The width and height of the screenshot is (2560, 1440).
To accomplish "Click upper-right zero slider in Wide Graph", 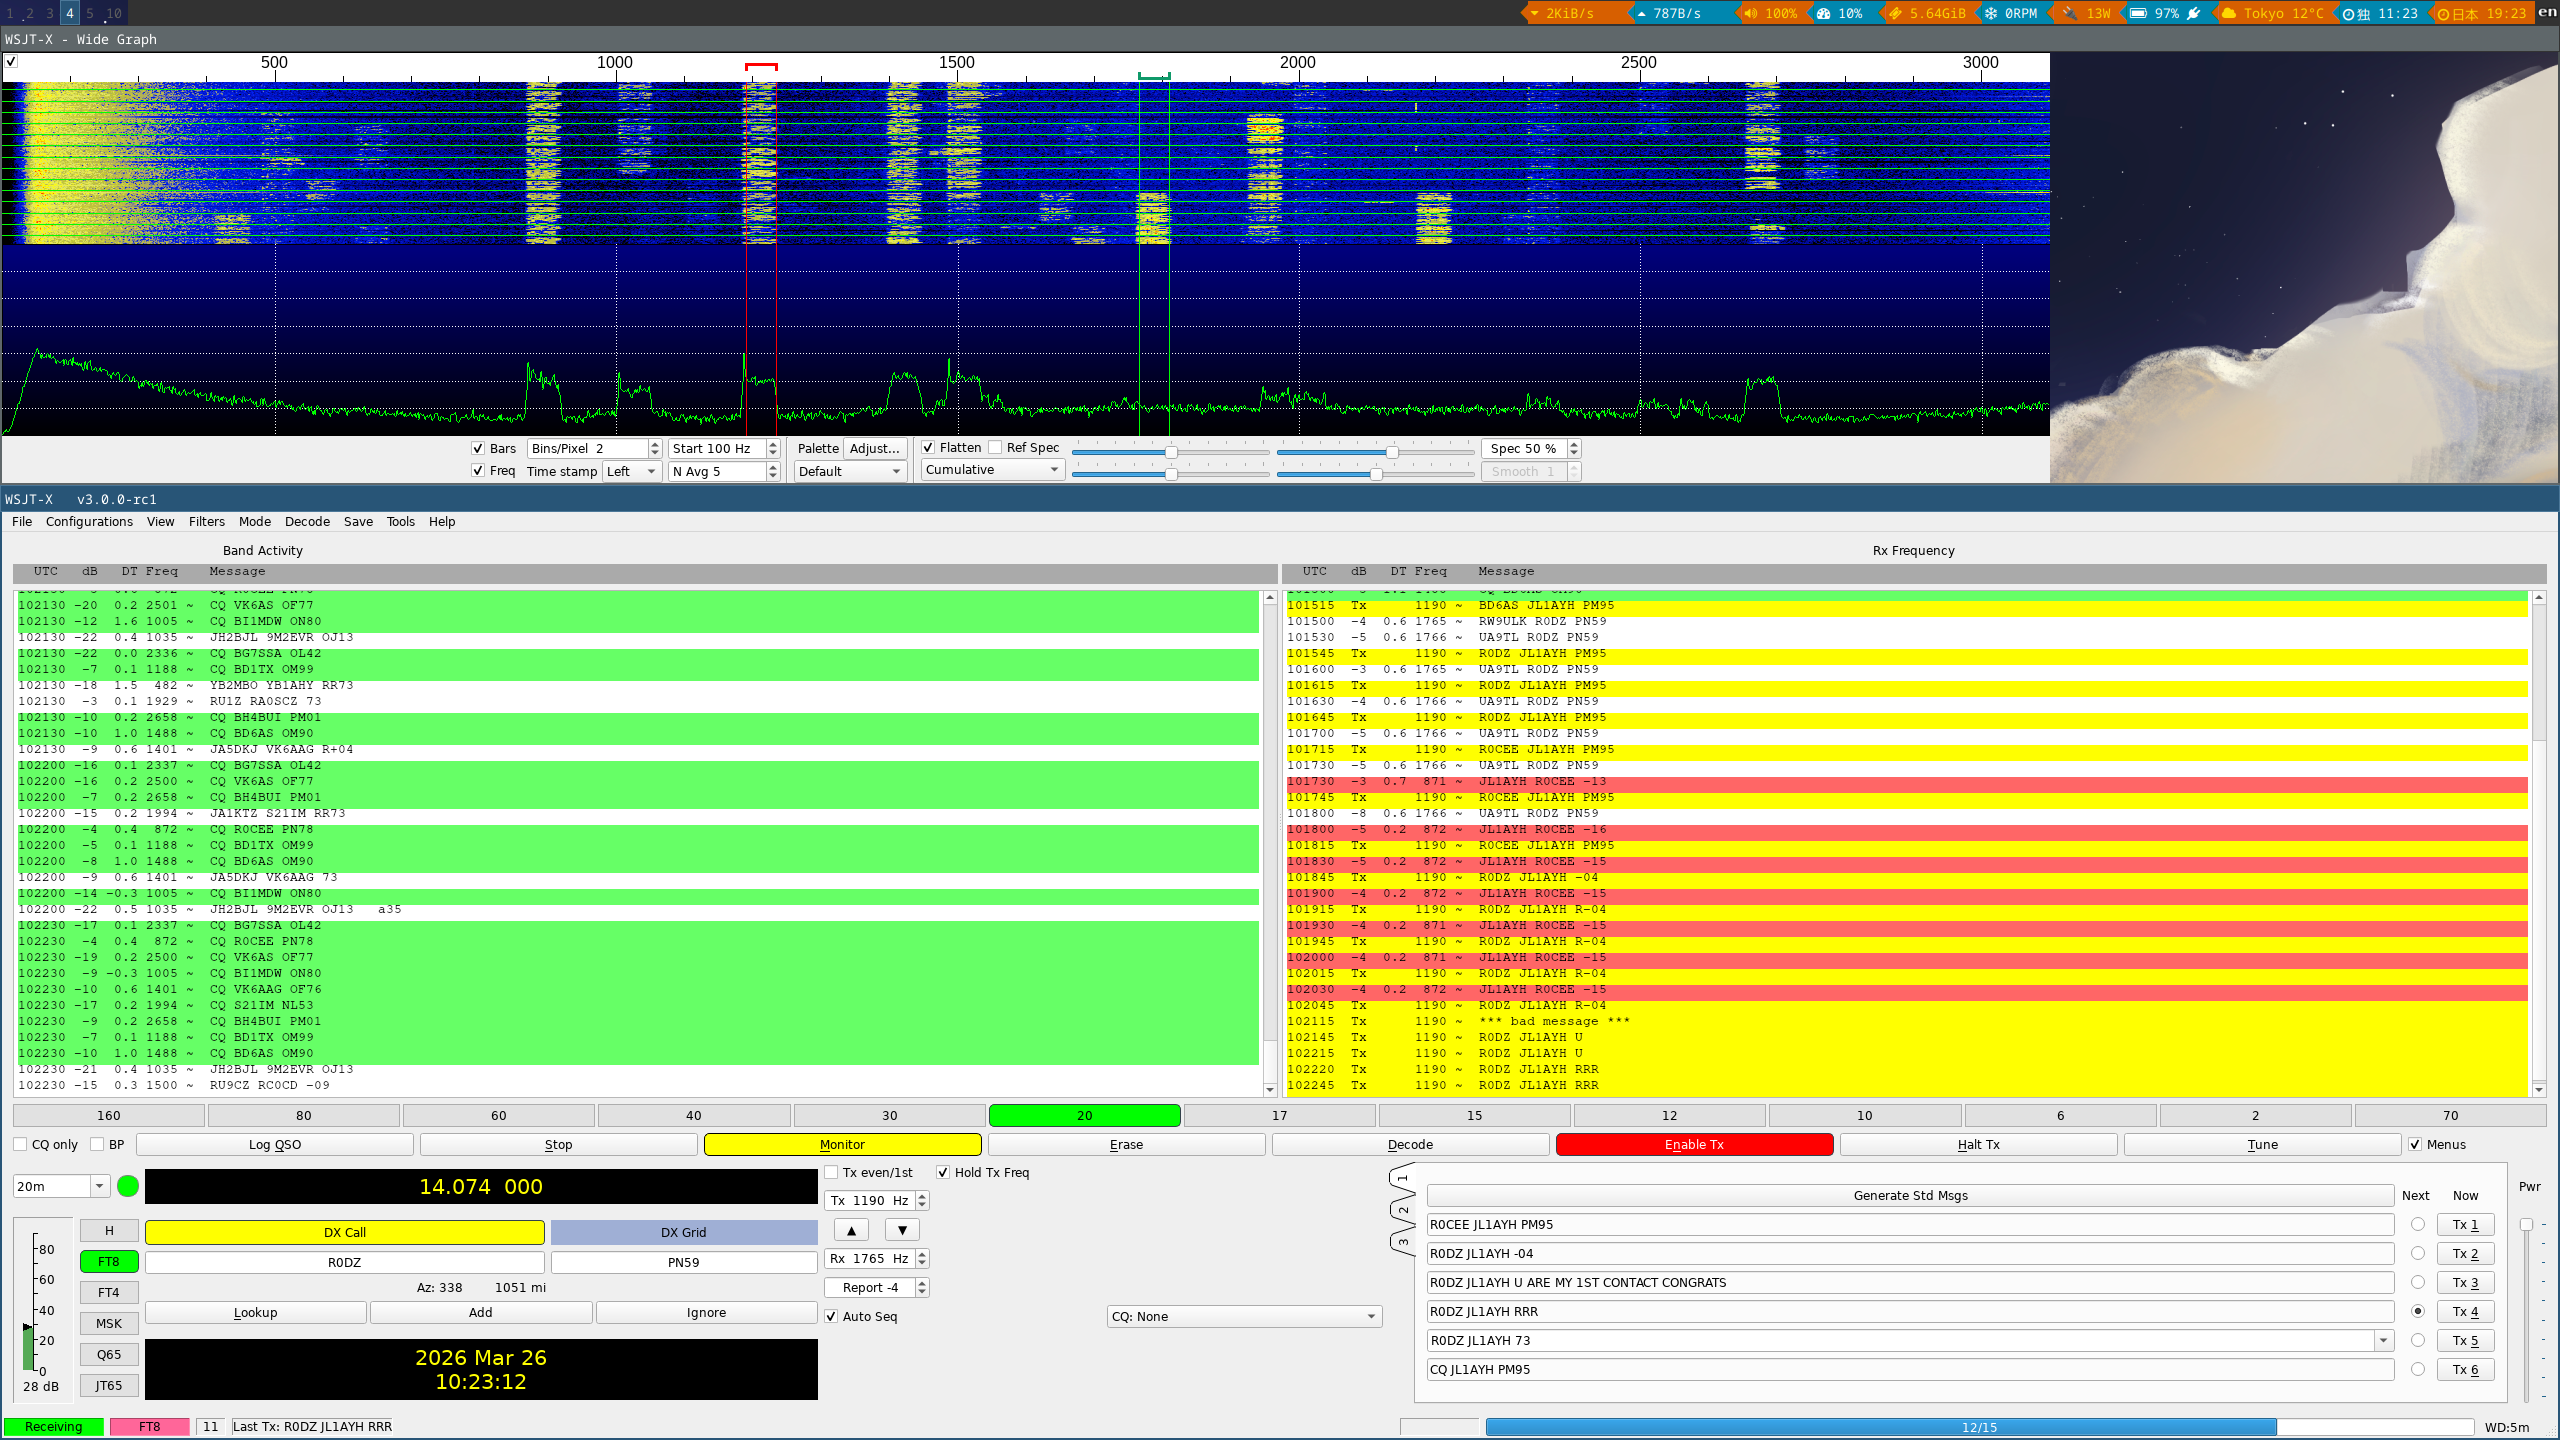I will pos(1375,452).
